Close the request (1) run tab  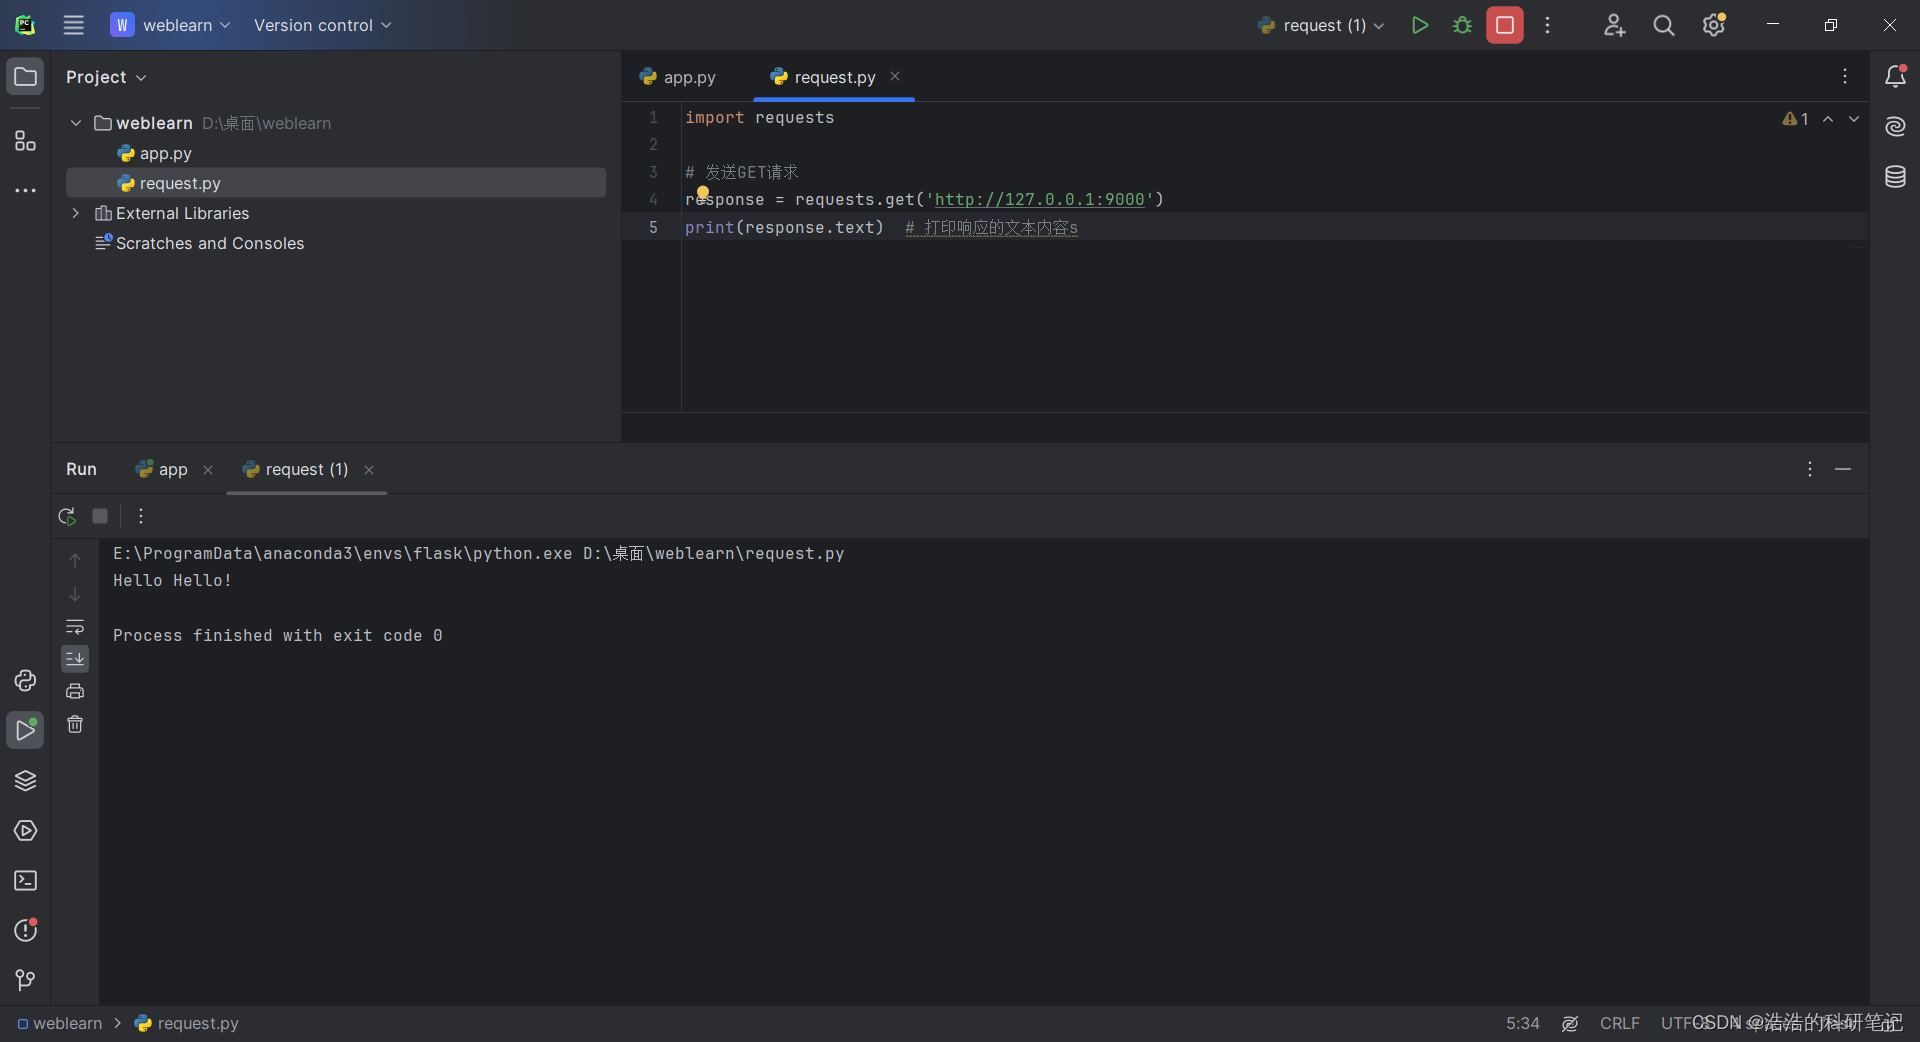(x=369, y=470)
